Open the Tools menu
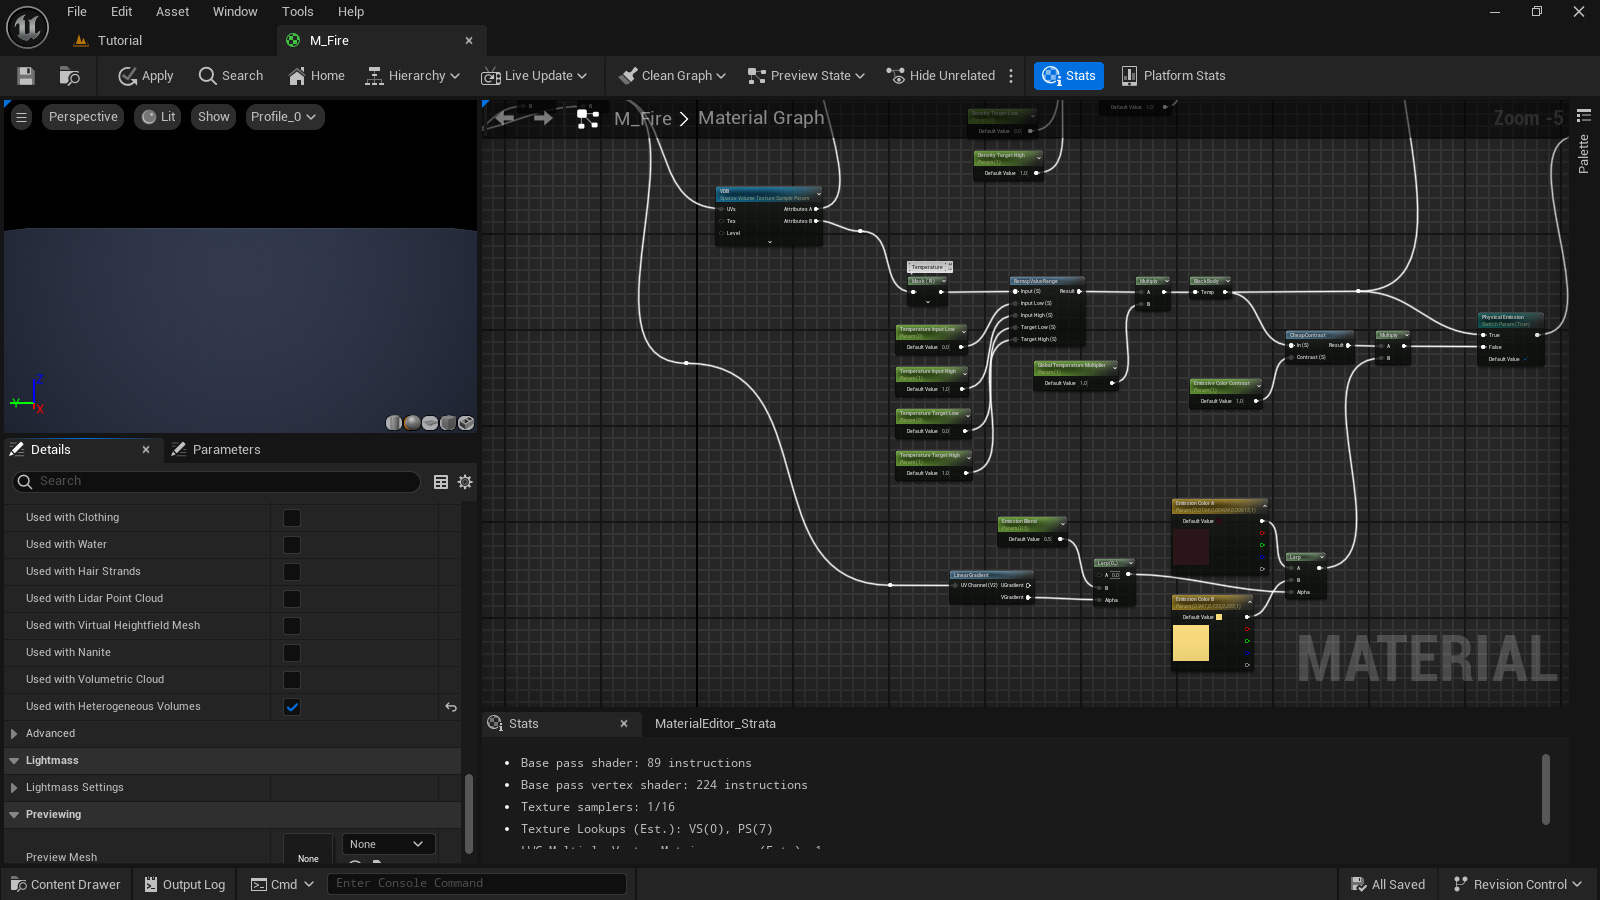1600x900 pixels. [x=297, y=11]
